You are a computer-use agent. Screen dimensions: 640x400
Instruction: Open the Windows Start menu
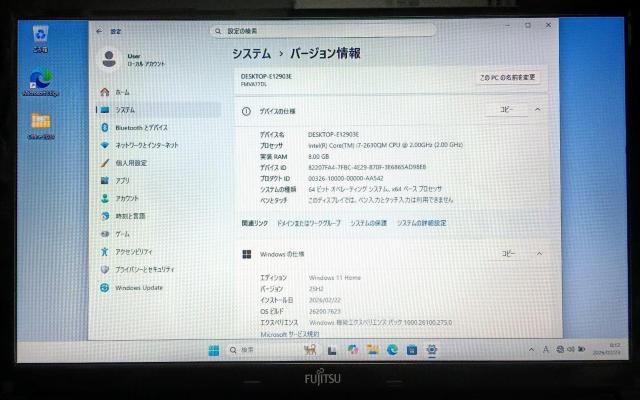214,351
